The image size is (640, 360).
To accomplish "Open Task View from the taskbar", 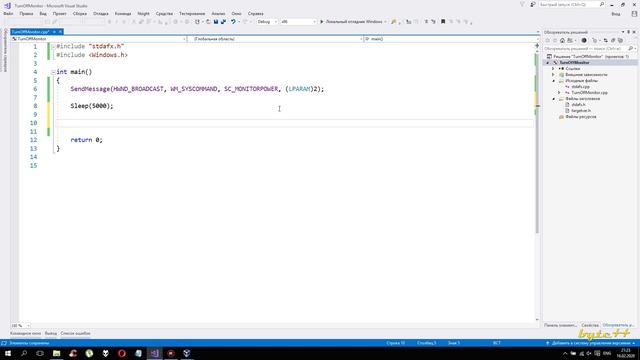I will click(x=40, y=353).
